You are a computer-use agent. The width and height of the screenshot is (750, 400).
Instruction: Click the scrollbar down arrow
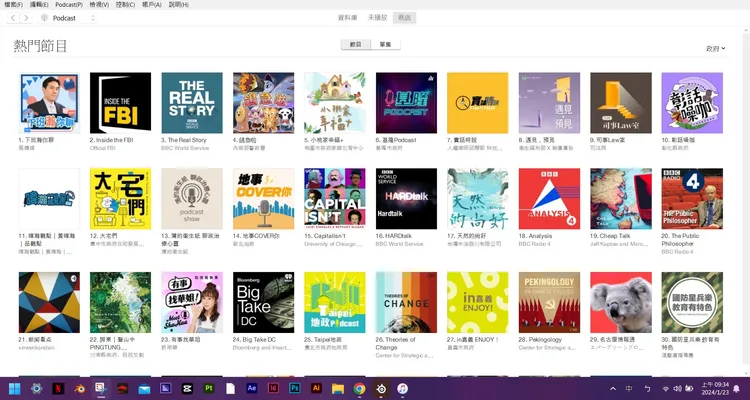[x=746, y=373]
